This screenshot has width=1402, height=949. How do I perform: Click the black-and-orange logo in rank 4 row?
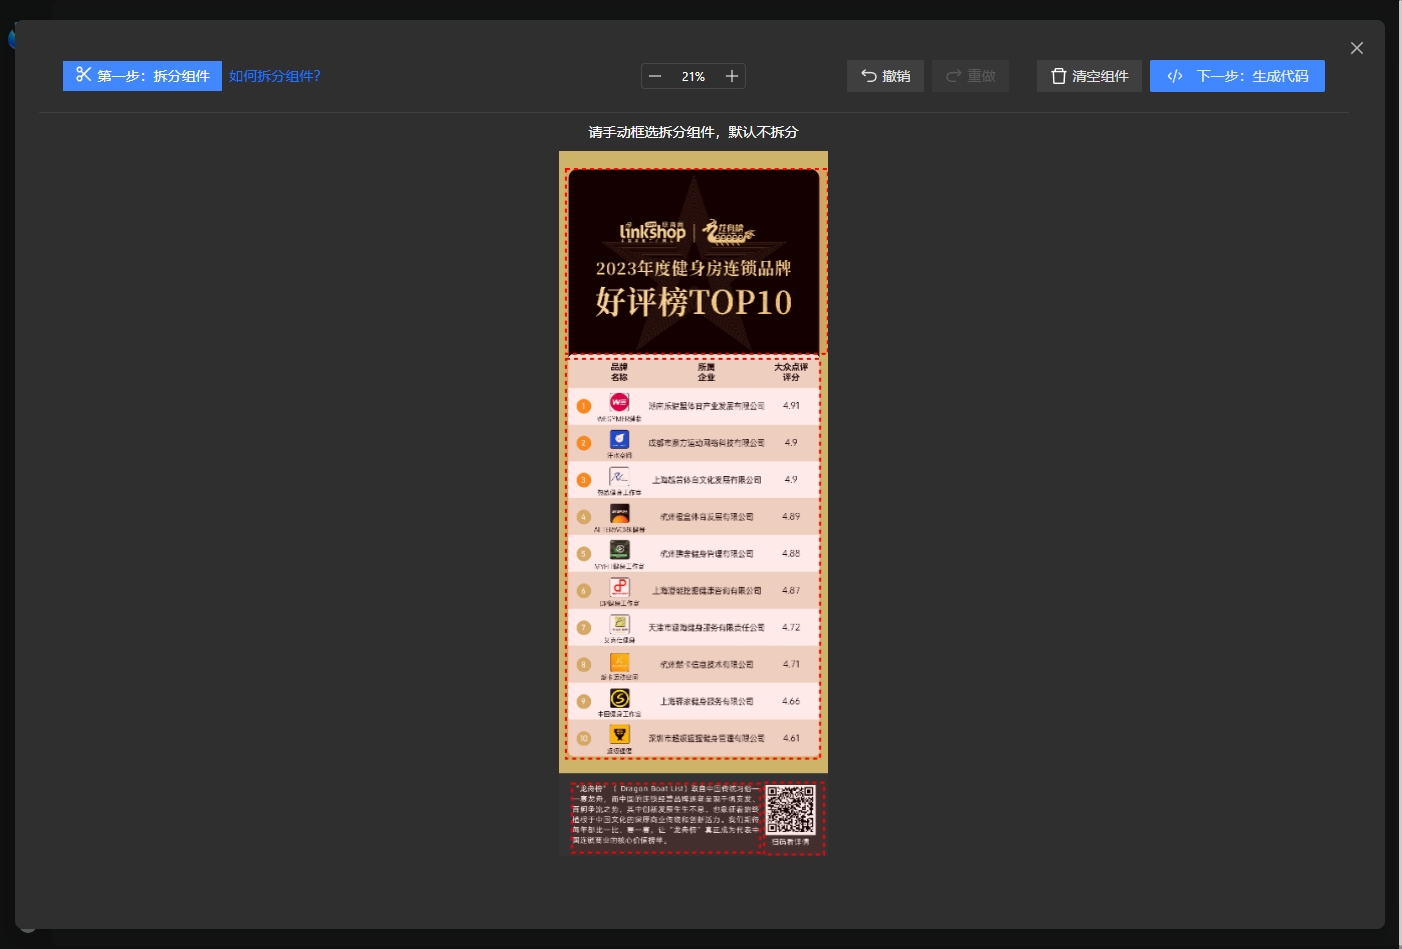620,513
